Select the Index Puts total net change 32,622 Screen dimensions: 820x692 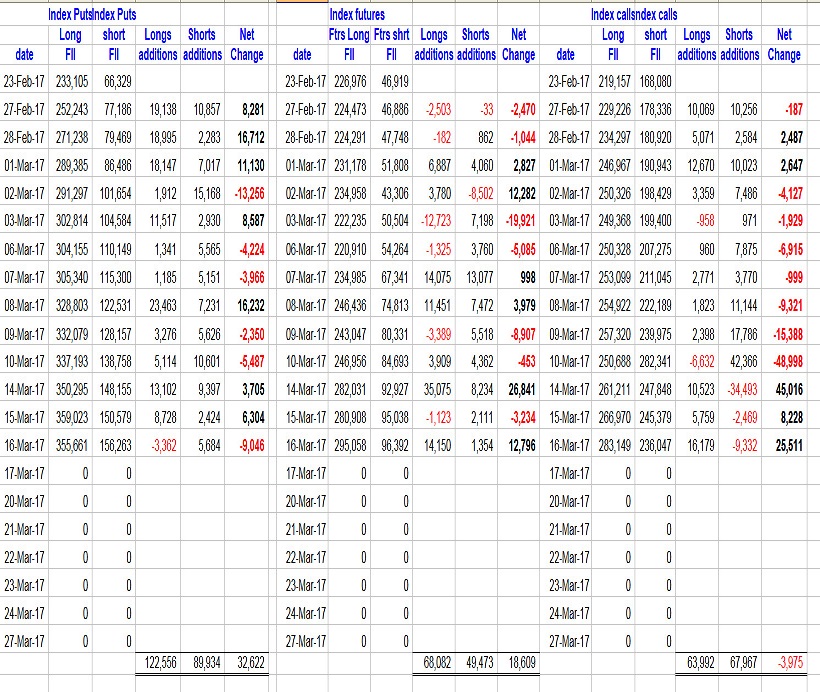coord(246,662)
